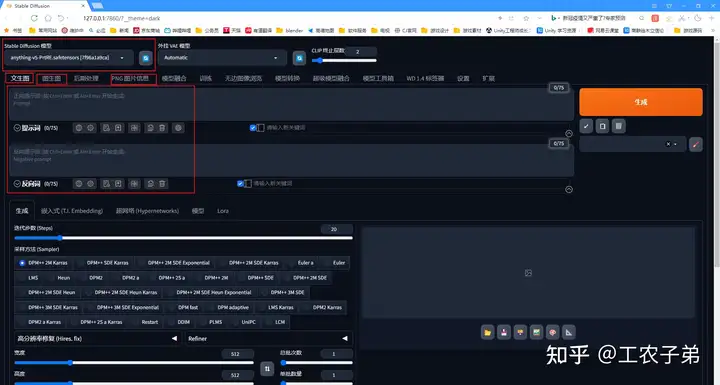Click the orange 生成 generate button
Image resolution: width=720 pixels, height=385 pixels.
coord(641,102)
